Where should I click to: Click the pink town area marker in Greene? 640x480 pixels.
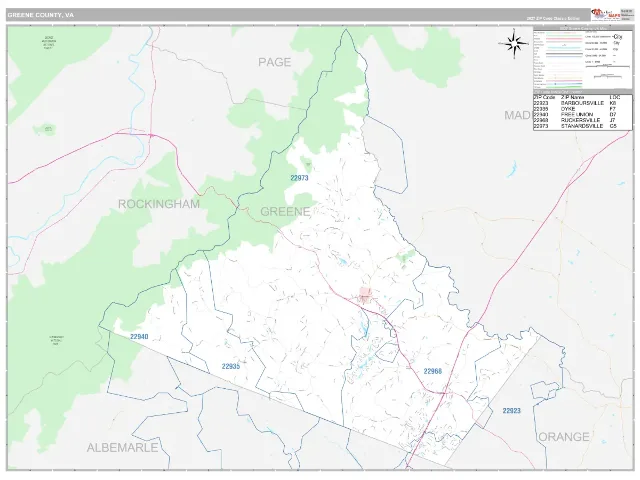[365, 294]
